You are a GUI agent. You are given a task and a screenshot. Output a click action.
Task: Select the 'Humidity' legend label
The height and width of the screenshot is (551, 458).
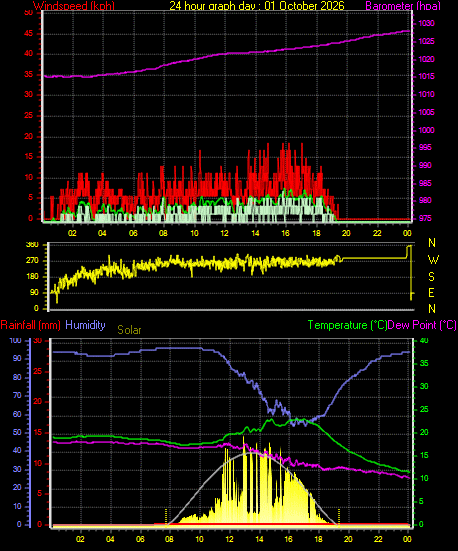click(85, 325)
